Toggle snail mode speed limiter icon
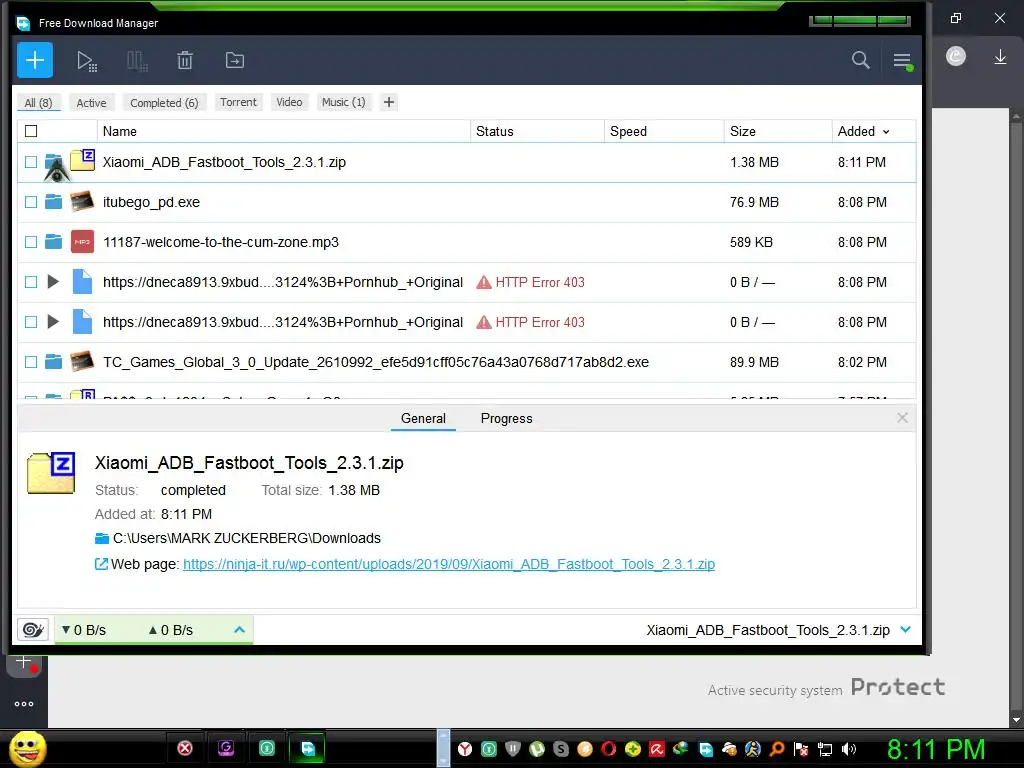The height and width of the screenshot is (768, 1024). (33, 630)
